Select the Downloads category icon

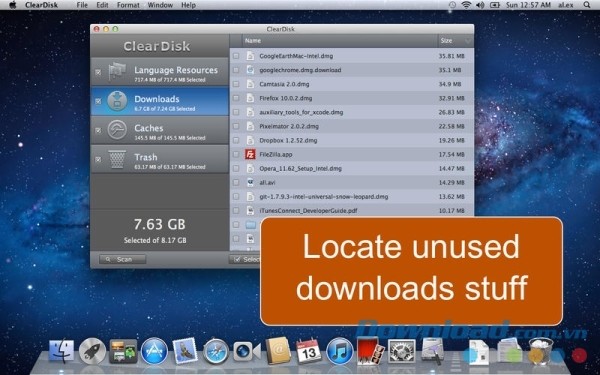pos(117,101)
